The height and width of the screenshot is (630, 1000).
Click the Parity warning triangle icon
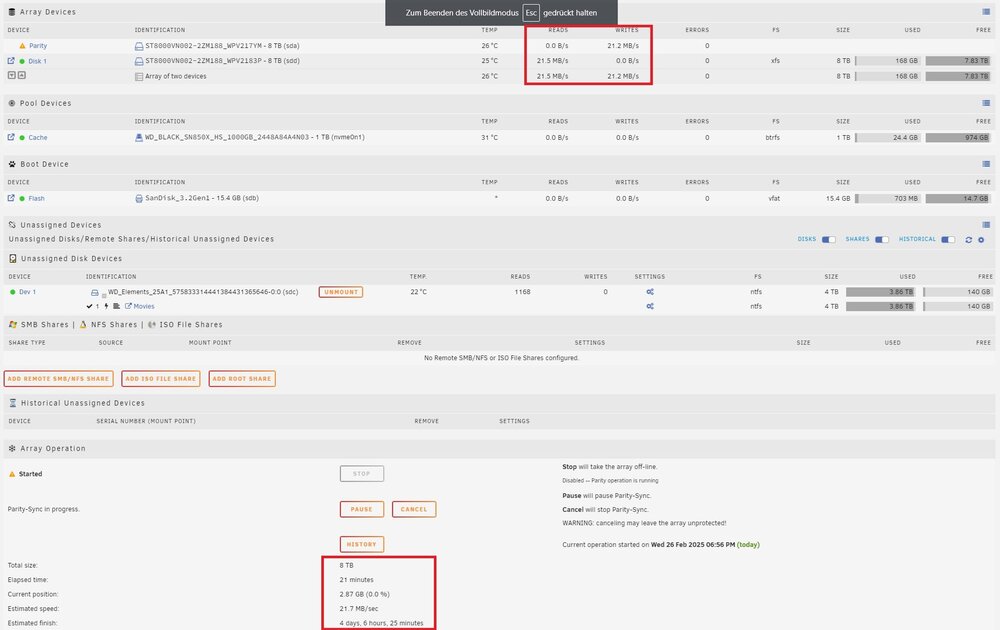coord(22,46)
